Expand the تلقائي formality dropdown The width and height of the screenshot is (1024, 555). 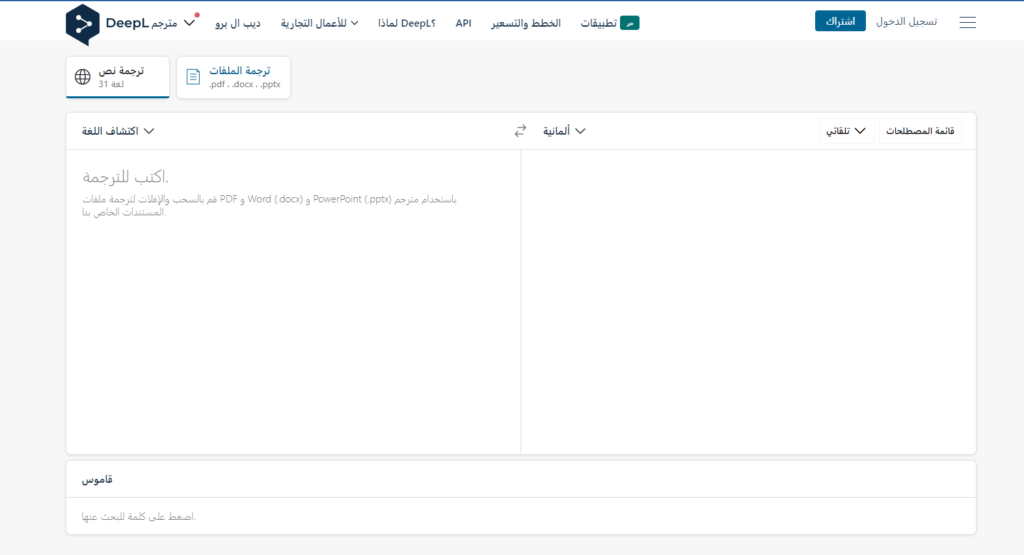pos(845,131)
